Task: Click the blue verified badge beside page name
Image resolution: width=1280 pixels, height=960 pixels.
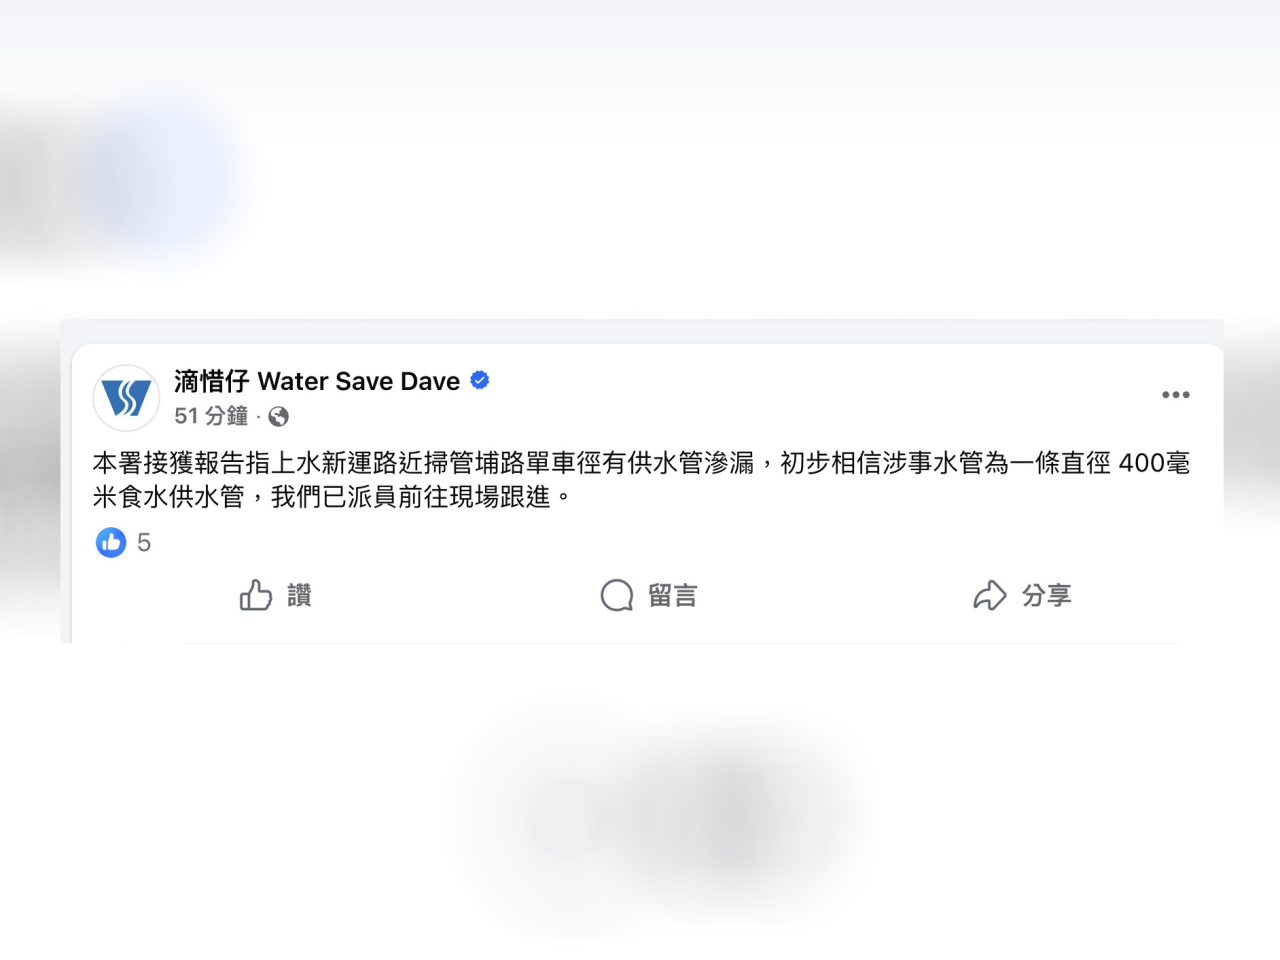Action: click(480, 380)
